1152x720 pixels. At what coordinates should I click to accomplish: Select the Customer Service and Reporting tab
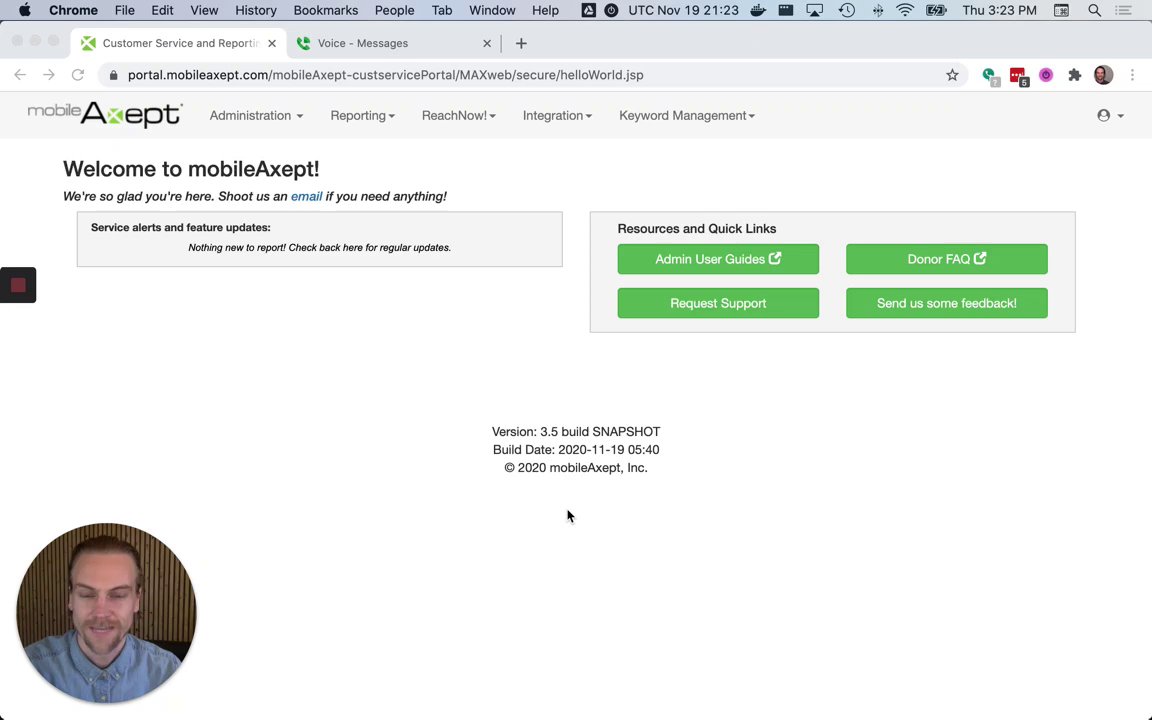tap(179, 43)
